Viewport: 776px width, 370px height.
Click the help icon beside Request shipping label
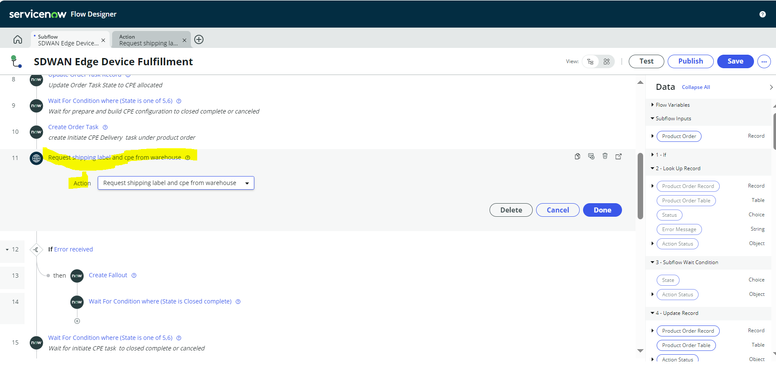(188, 158)
